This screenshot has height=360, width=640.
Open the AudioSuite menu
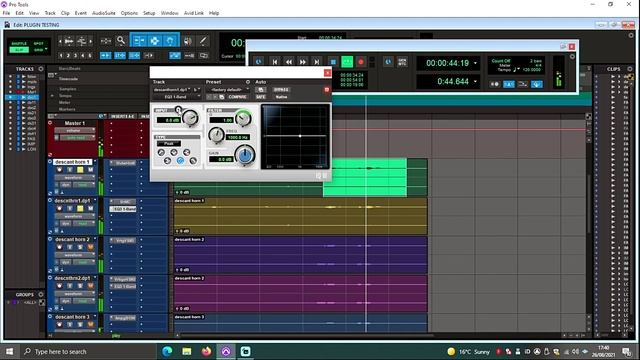click(104, 13)
